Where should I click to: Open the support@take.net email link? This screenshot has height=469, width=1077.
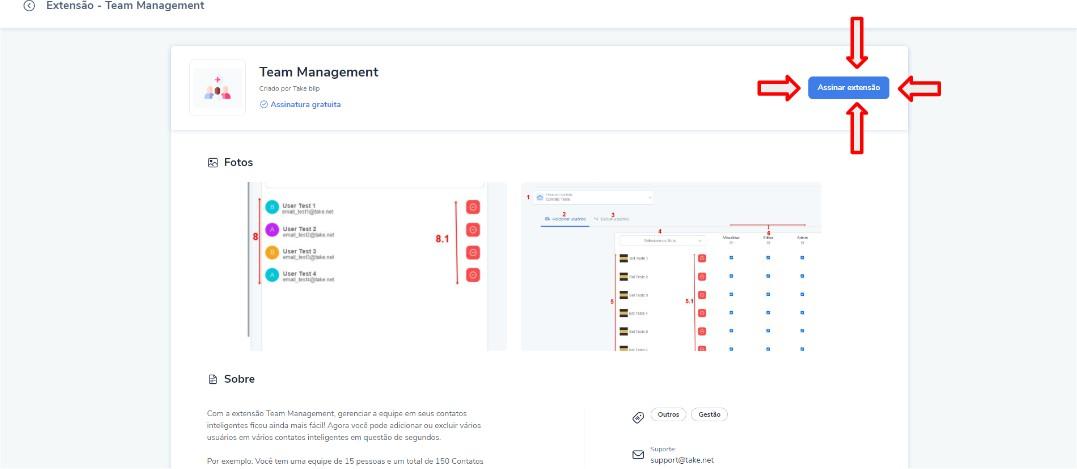tap(682, 460)
